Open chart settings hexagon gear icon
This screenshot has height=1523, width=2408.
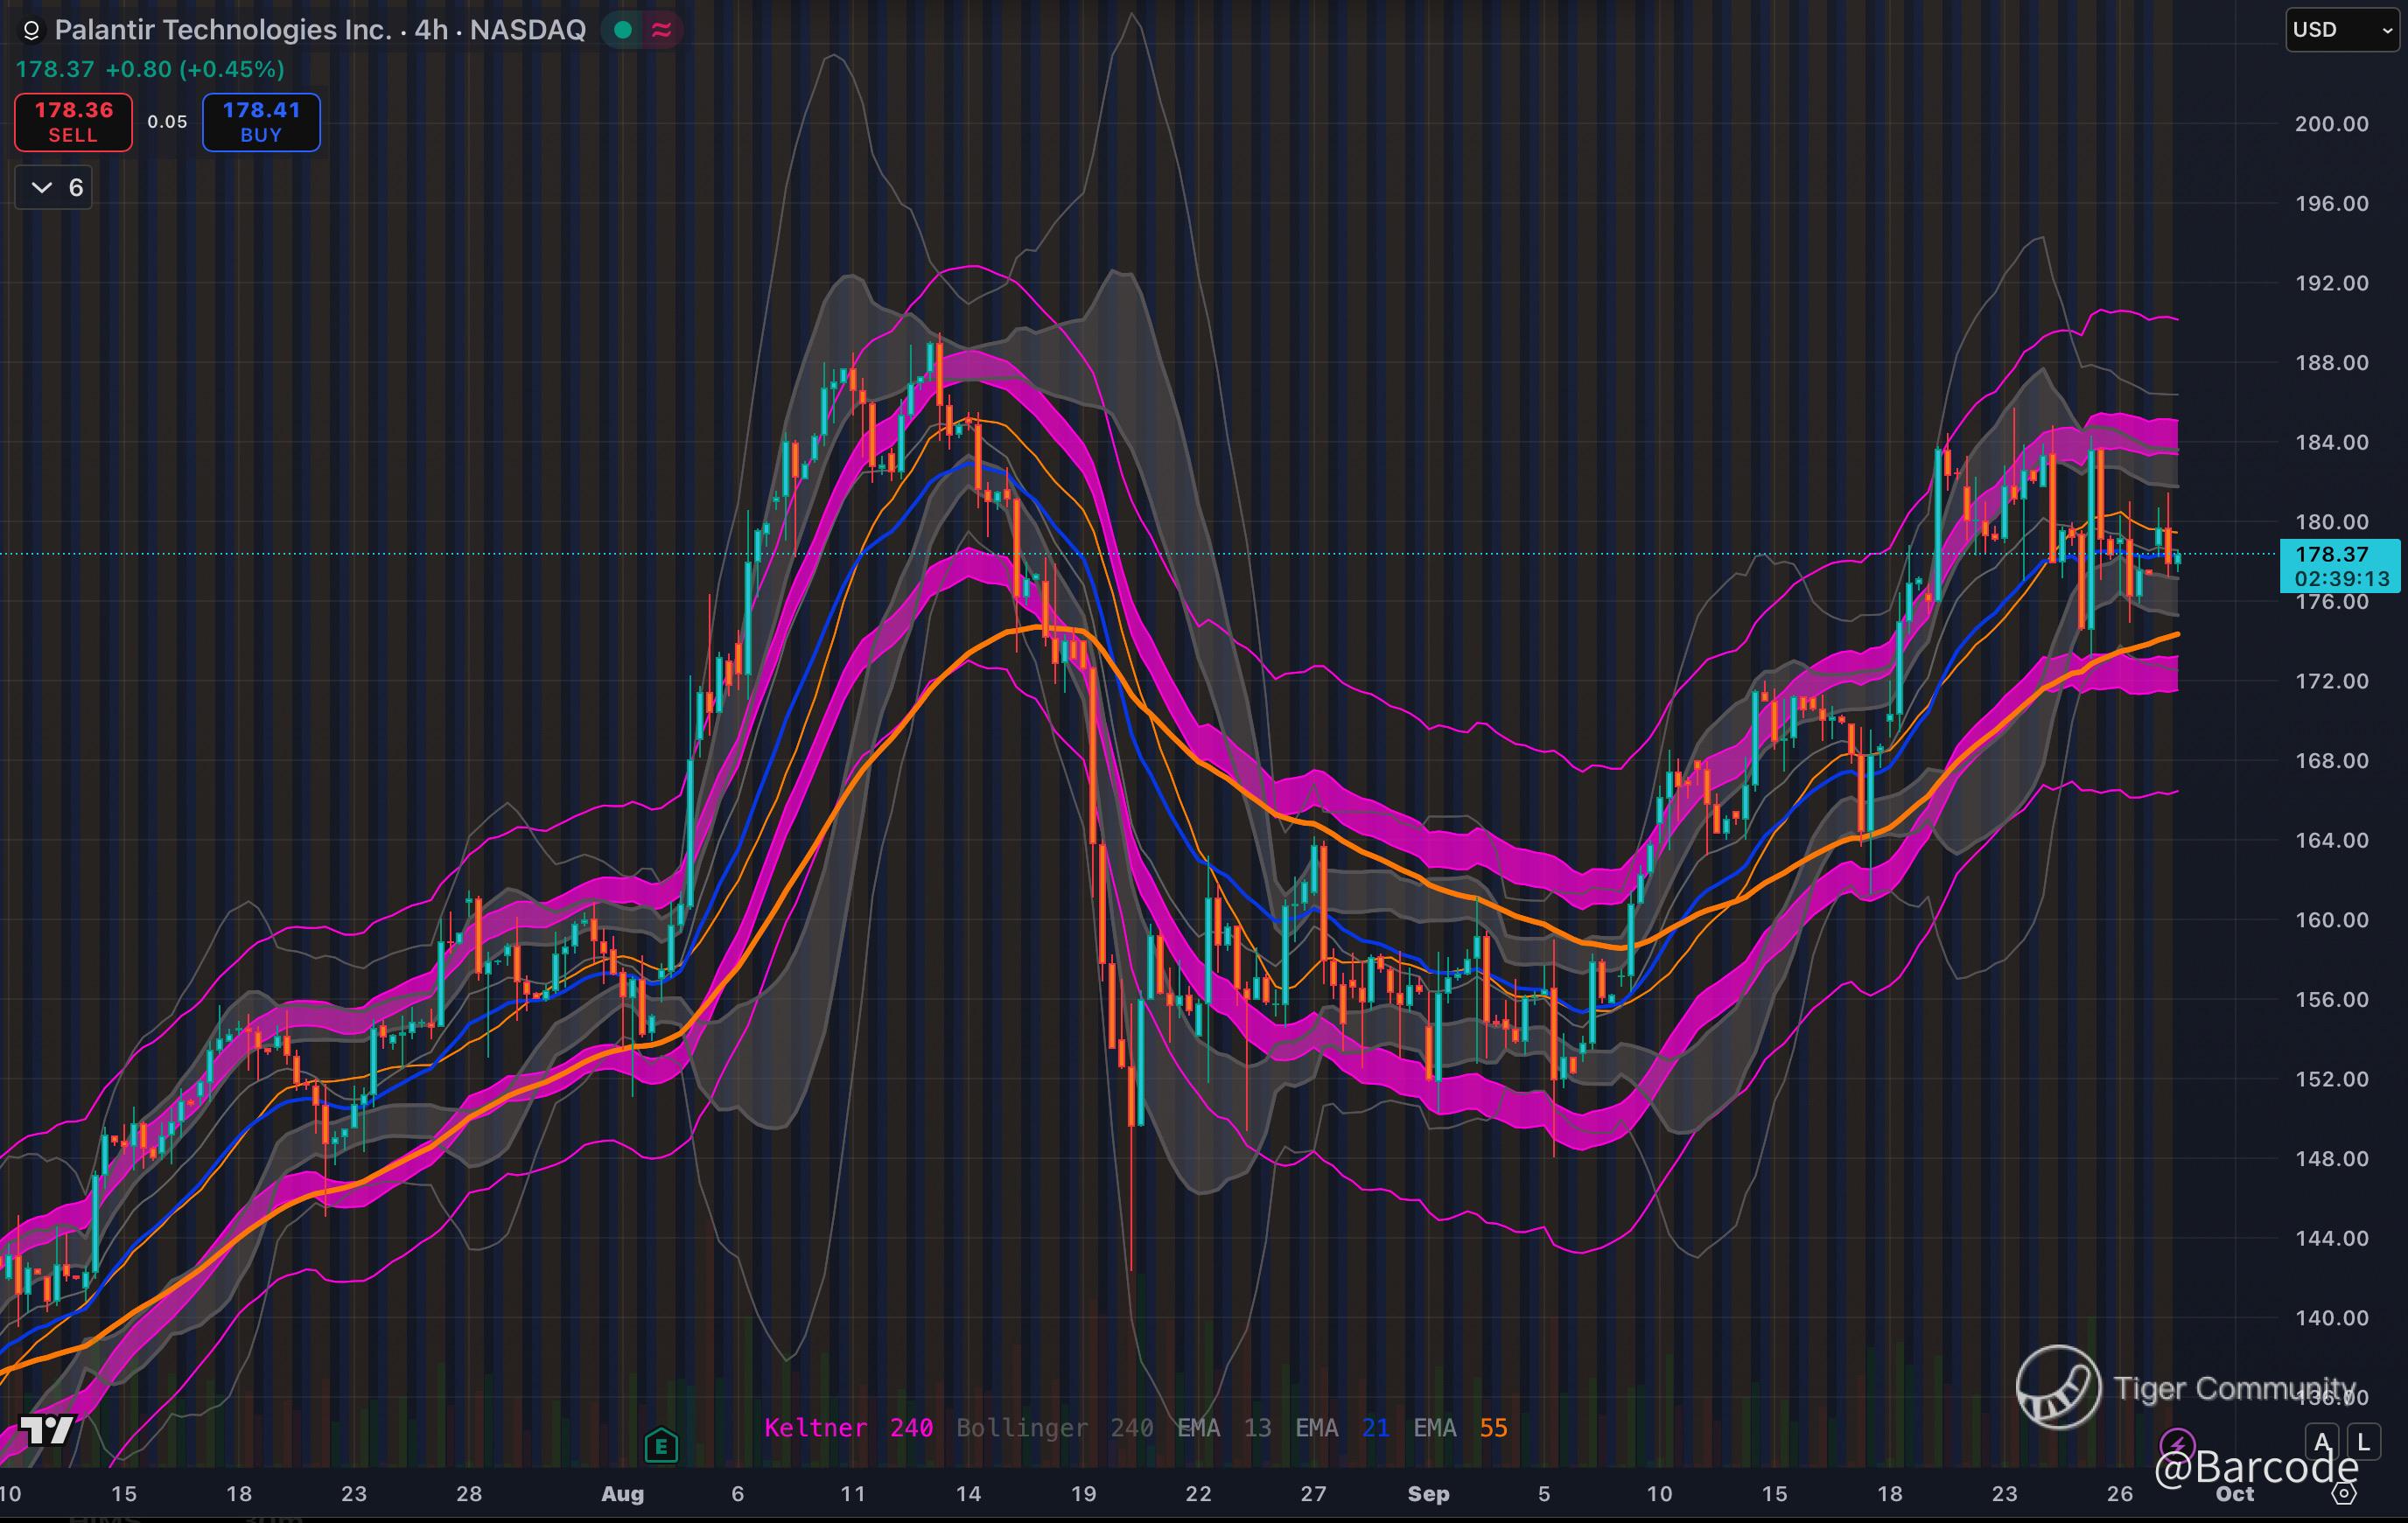[2345, 1494]
